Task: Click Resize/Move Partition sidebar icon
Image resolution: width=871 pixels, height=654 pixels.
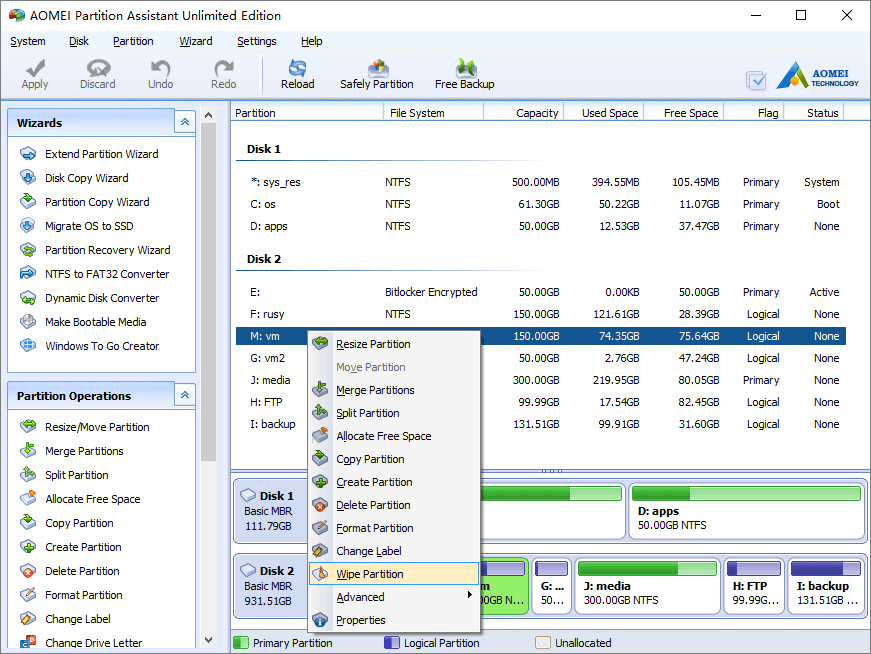Action: point(28,427)
